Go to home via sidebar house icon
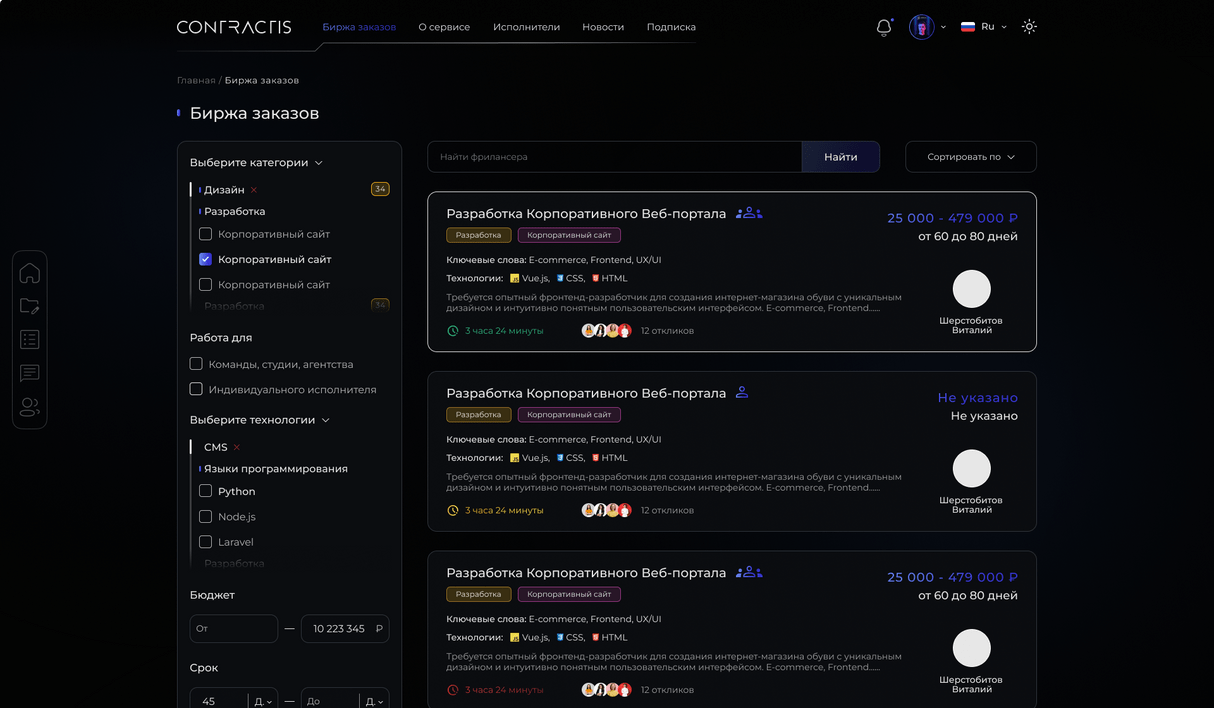 click(x=30, y=273)
